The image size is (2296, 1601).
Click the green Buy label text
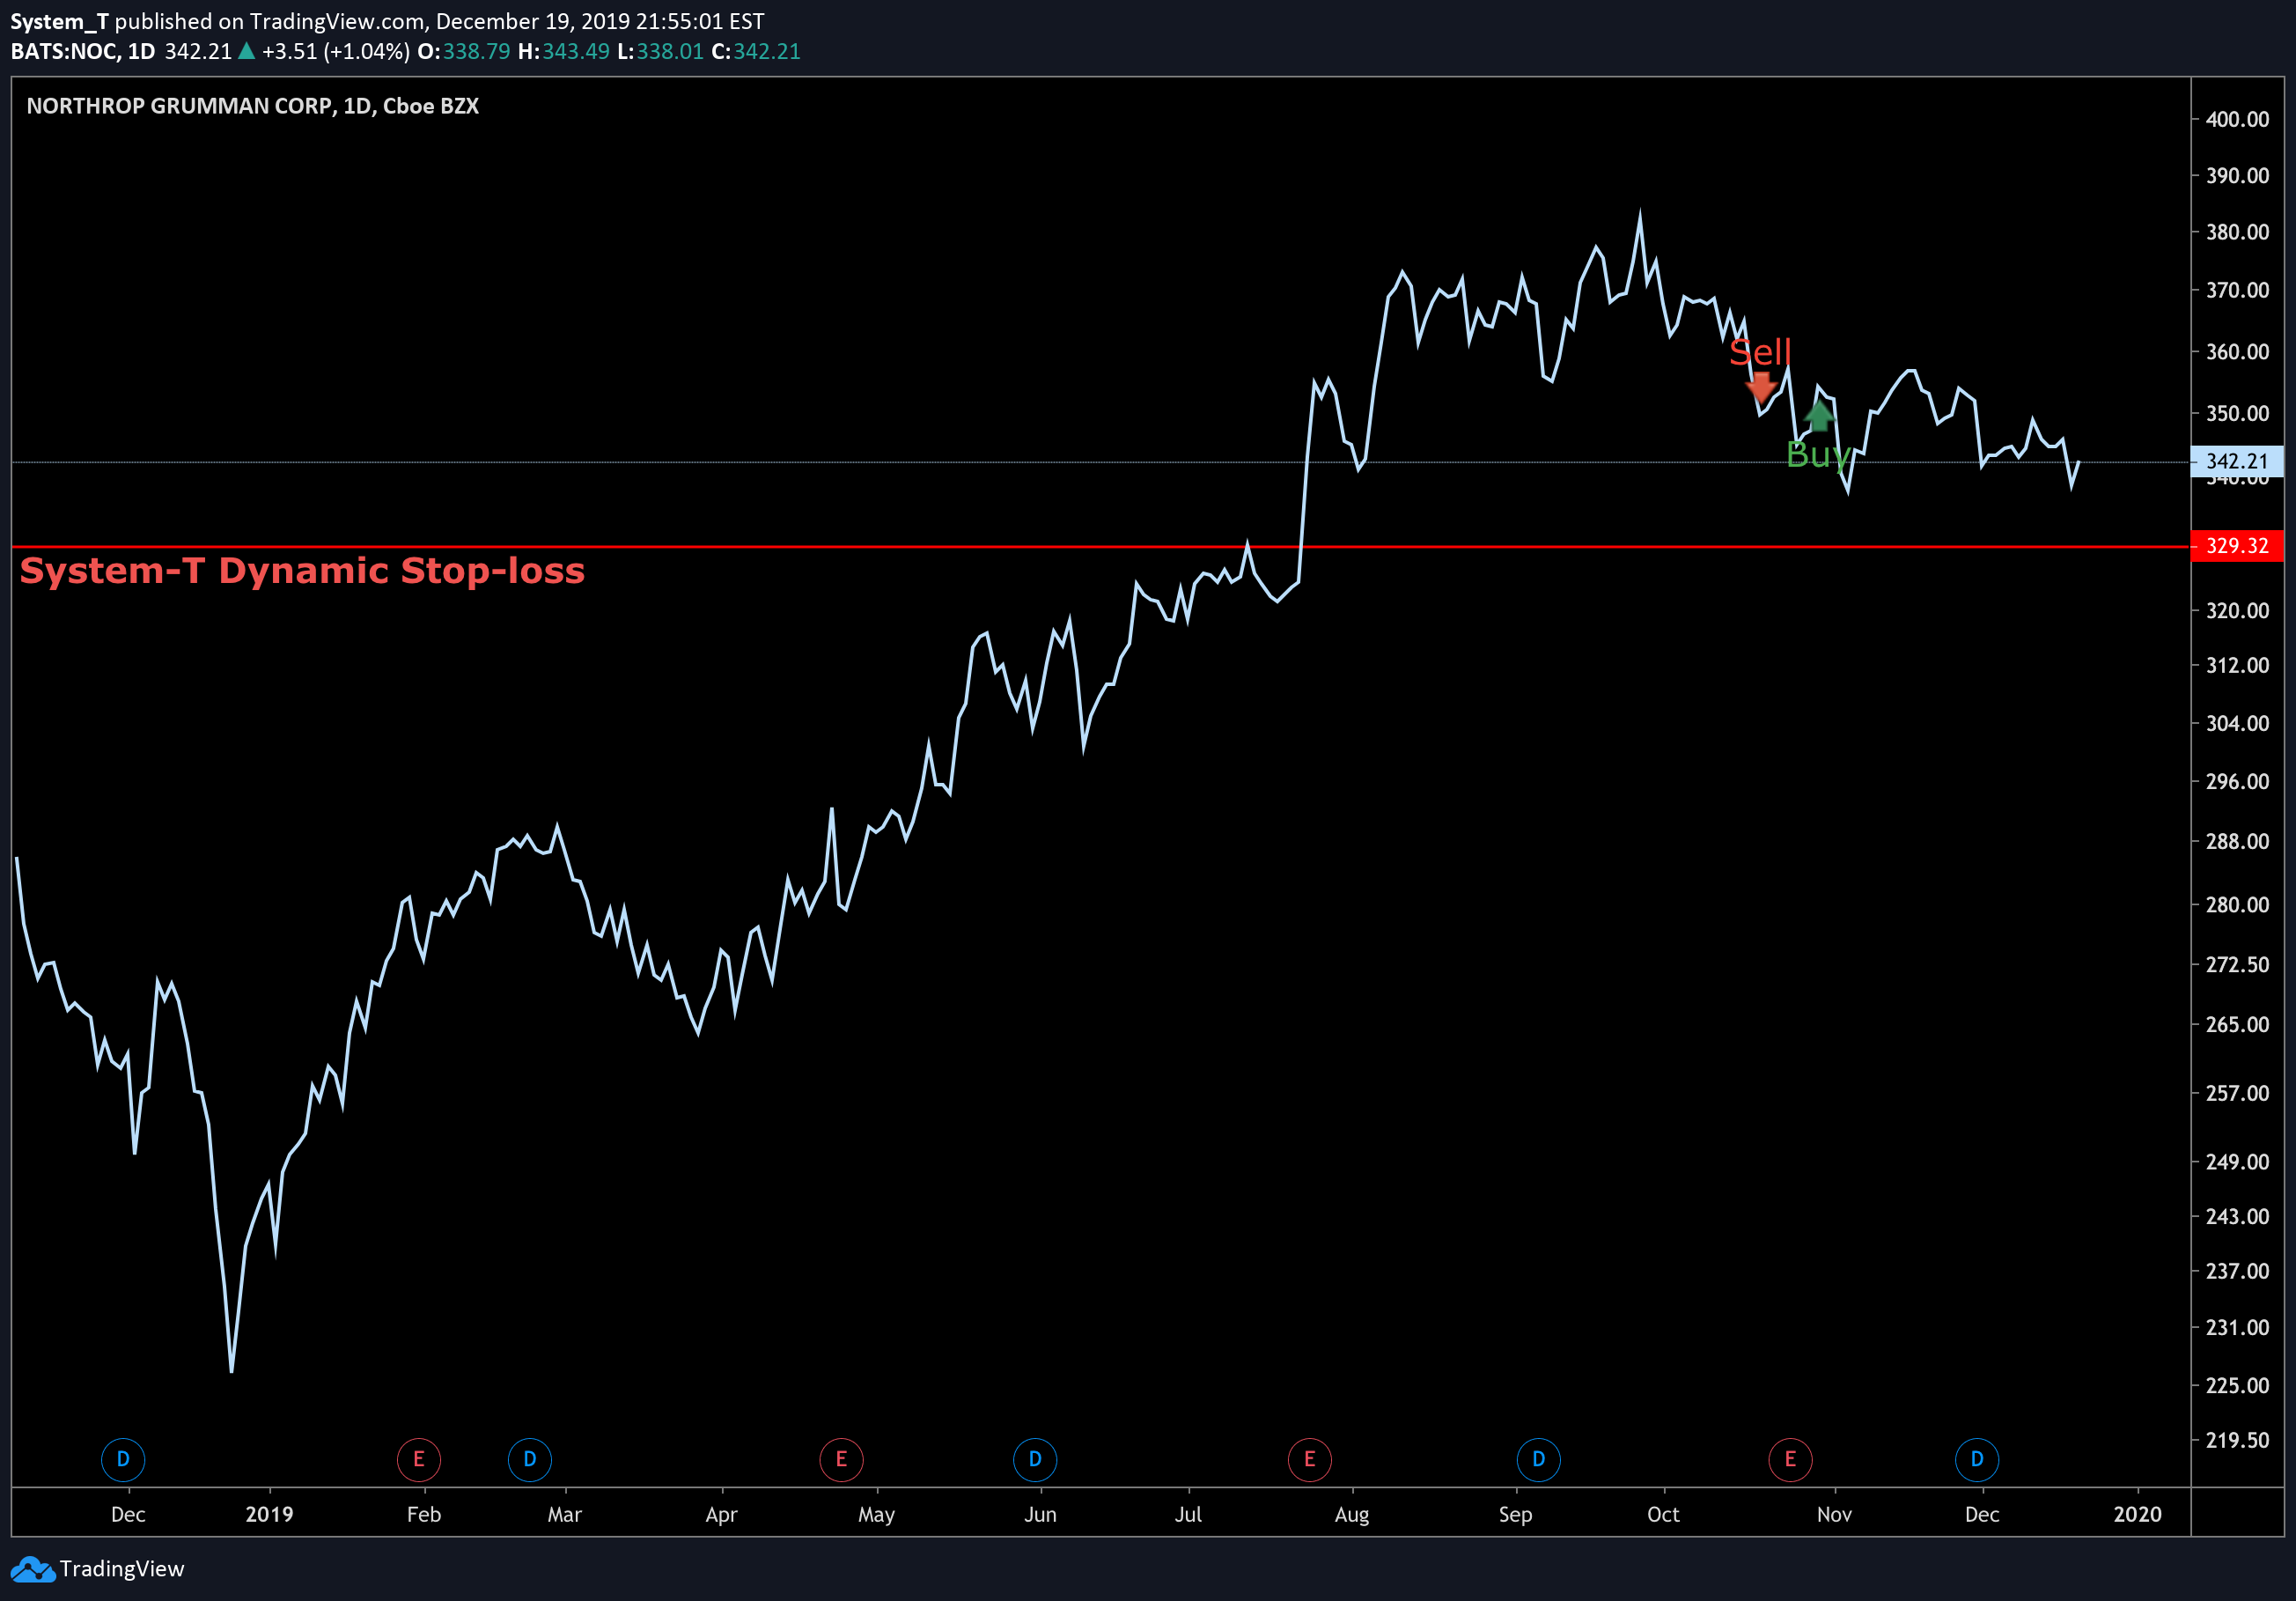pyautogui.click(x=1818, y=455)
